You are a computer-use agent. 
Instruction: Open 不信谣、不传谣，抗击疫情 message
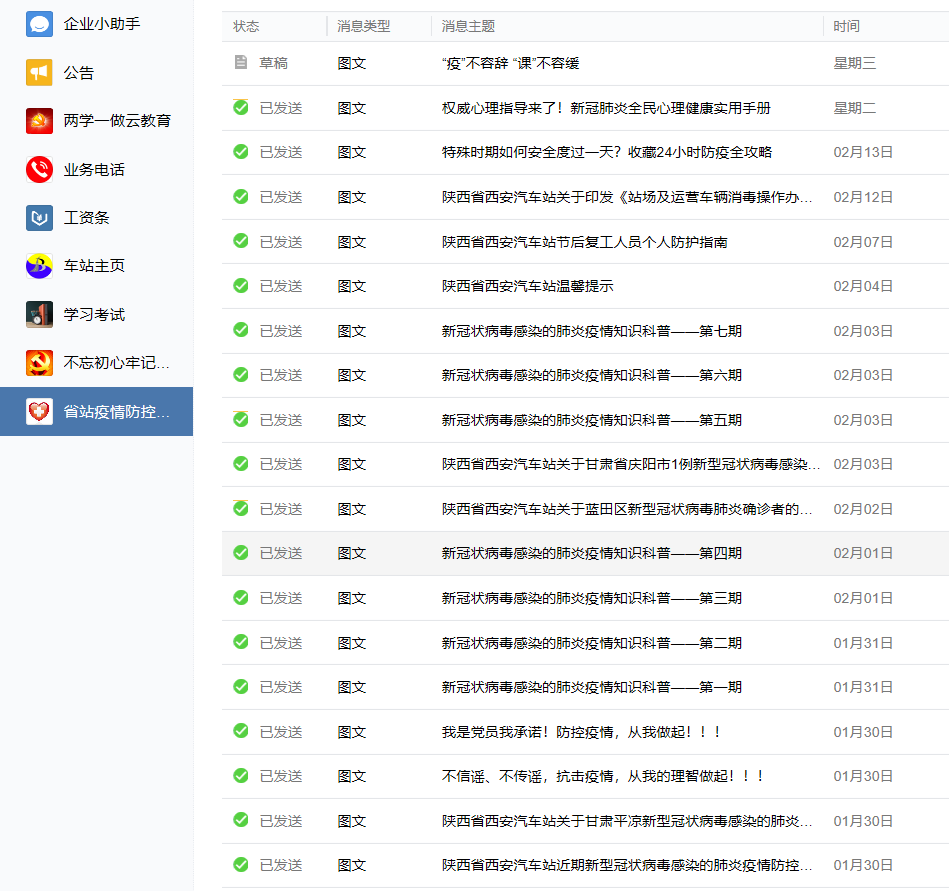(603, 776)
